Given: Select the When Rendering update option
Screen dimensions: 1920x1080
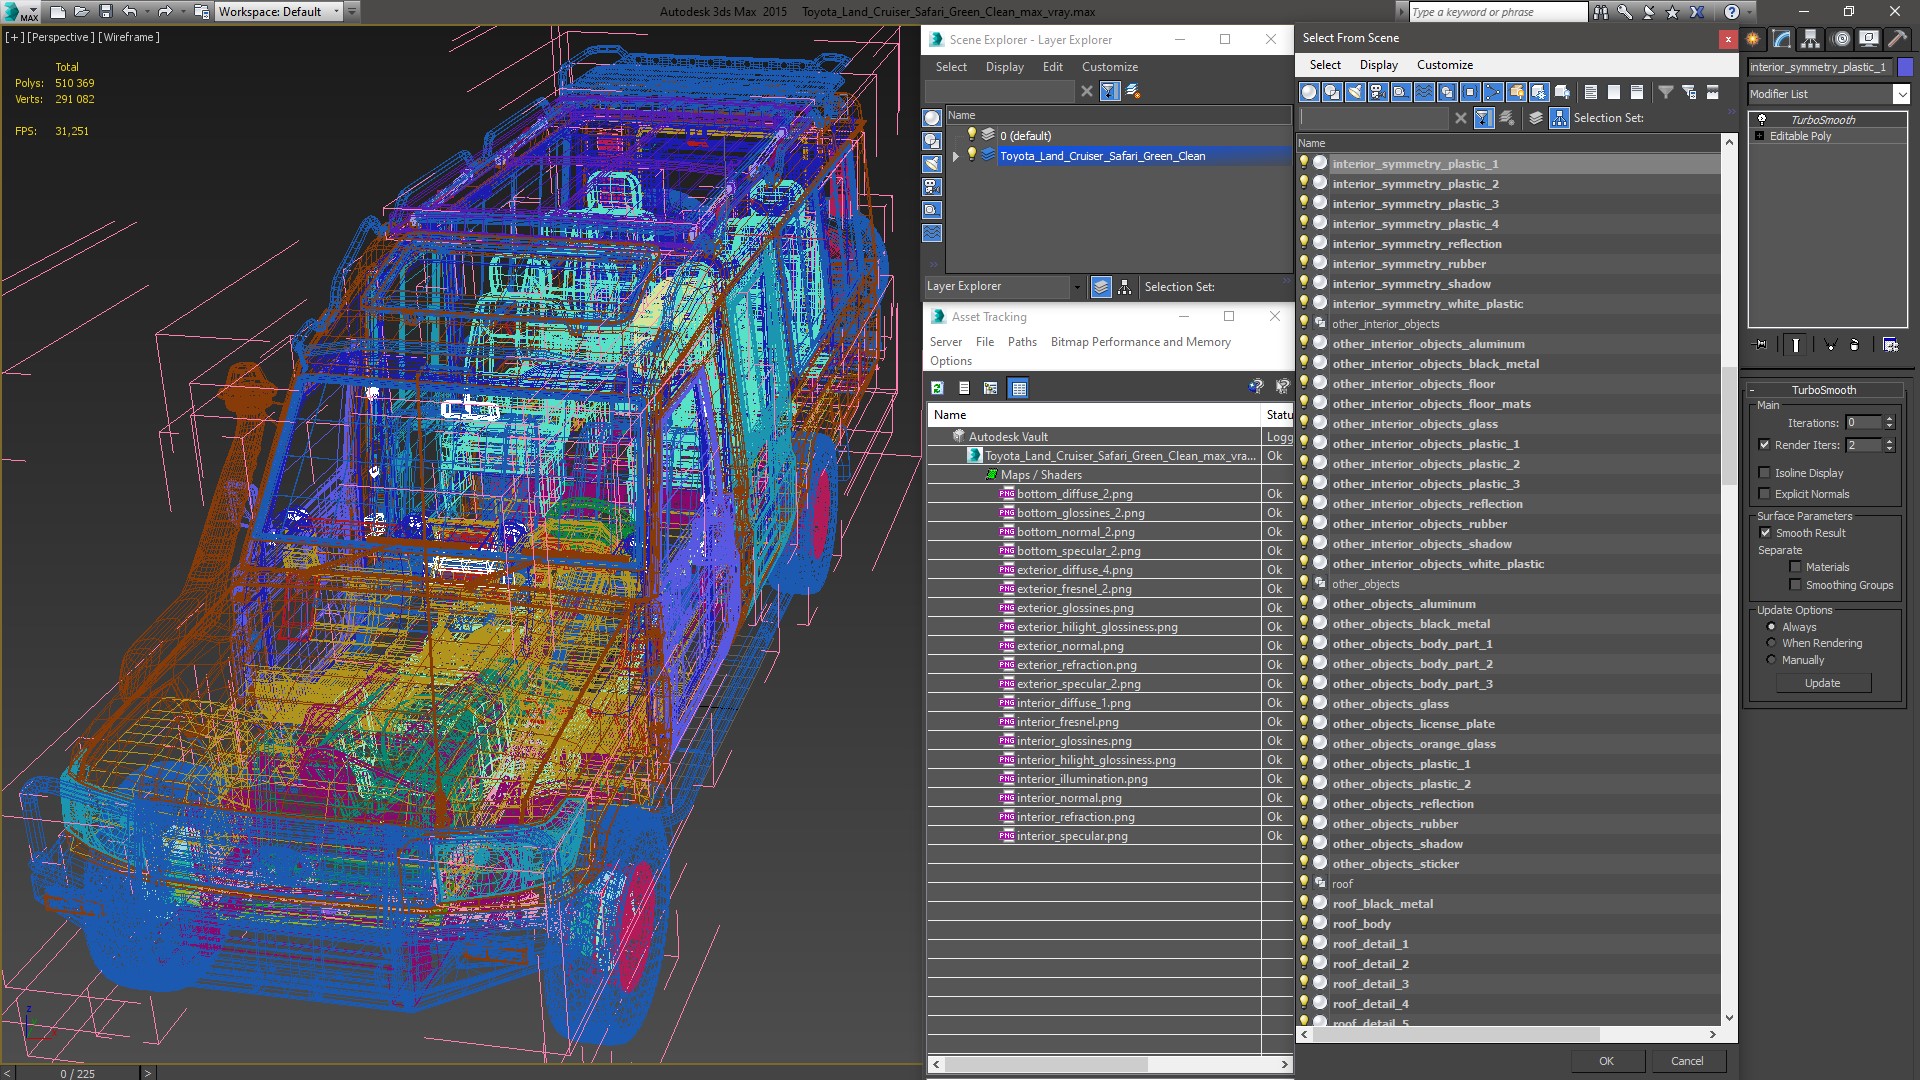Looking at the screenshot, I should (x=1771, y=643).
